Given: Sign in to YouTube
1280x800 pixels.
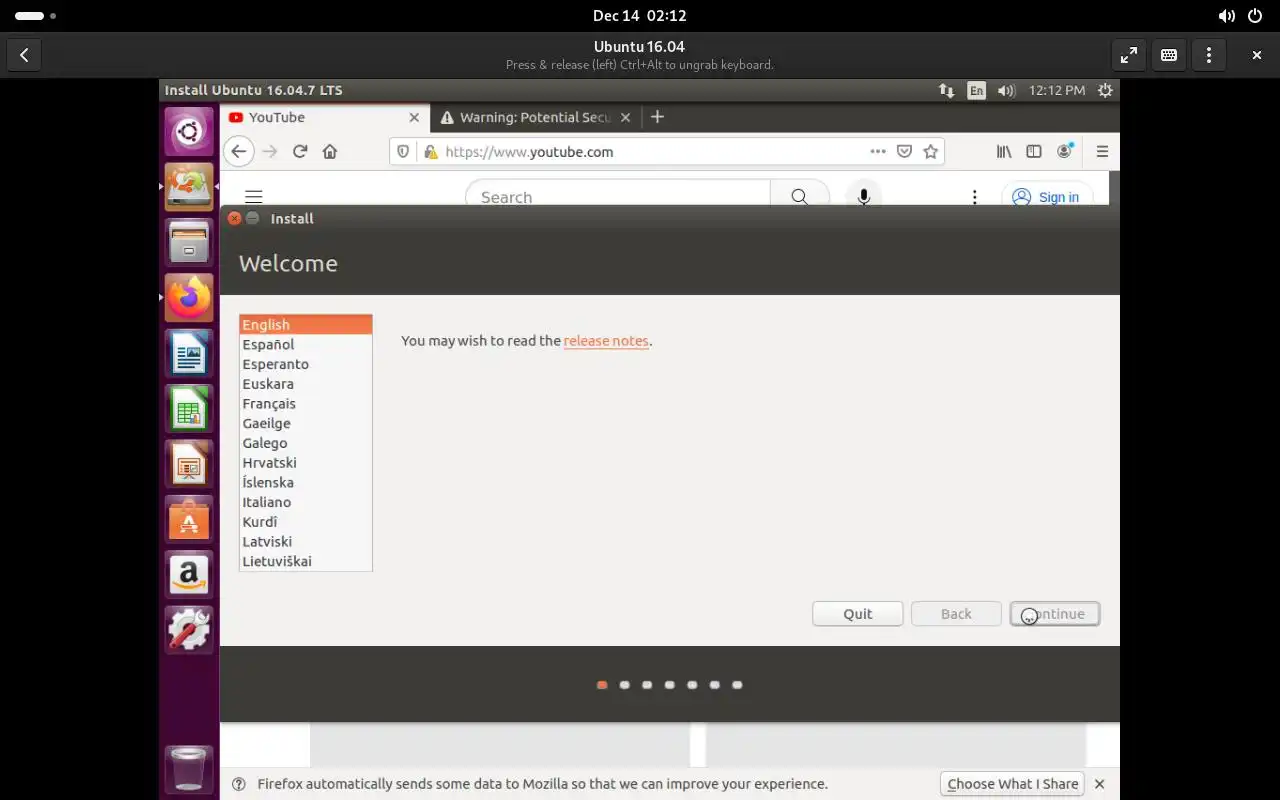Looking at the screenshot, I should (x=1047, y=197).
